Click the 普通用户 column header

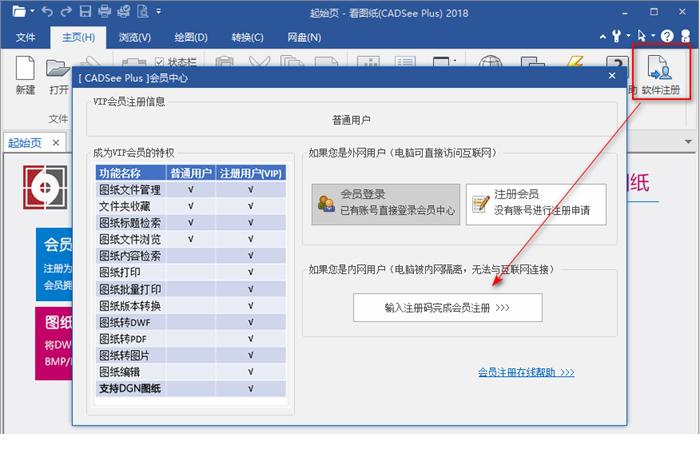click(x=191, y=173)
